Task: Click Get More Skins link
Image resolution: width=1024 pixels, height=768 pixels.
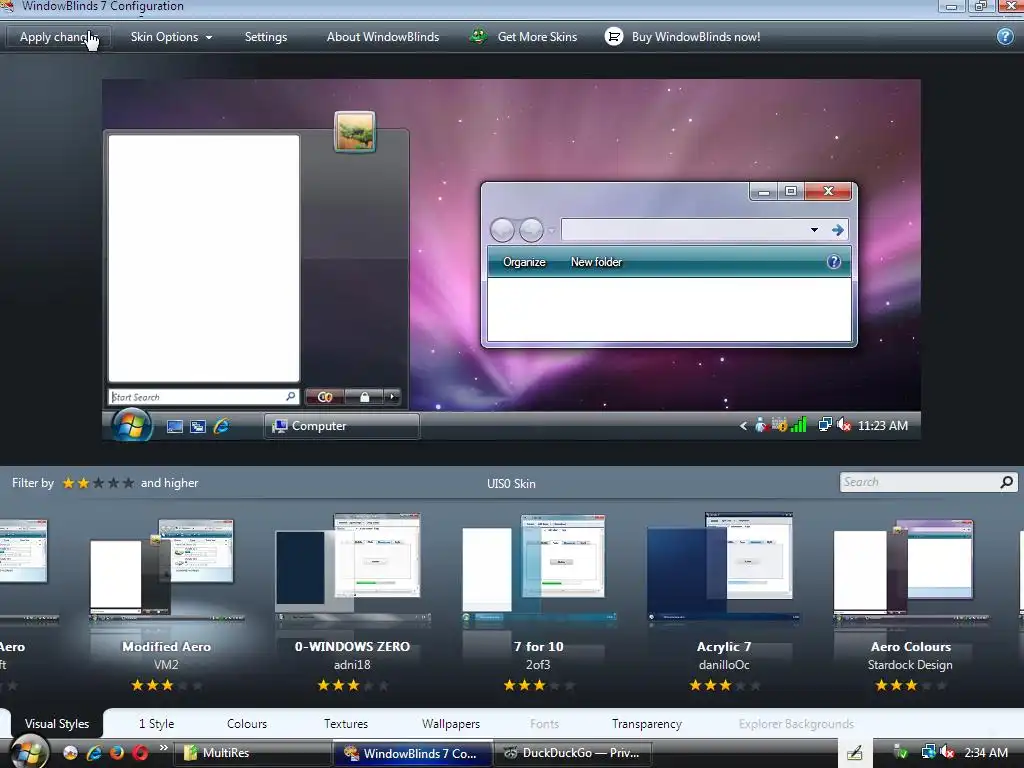Action: (537, 37)
